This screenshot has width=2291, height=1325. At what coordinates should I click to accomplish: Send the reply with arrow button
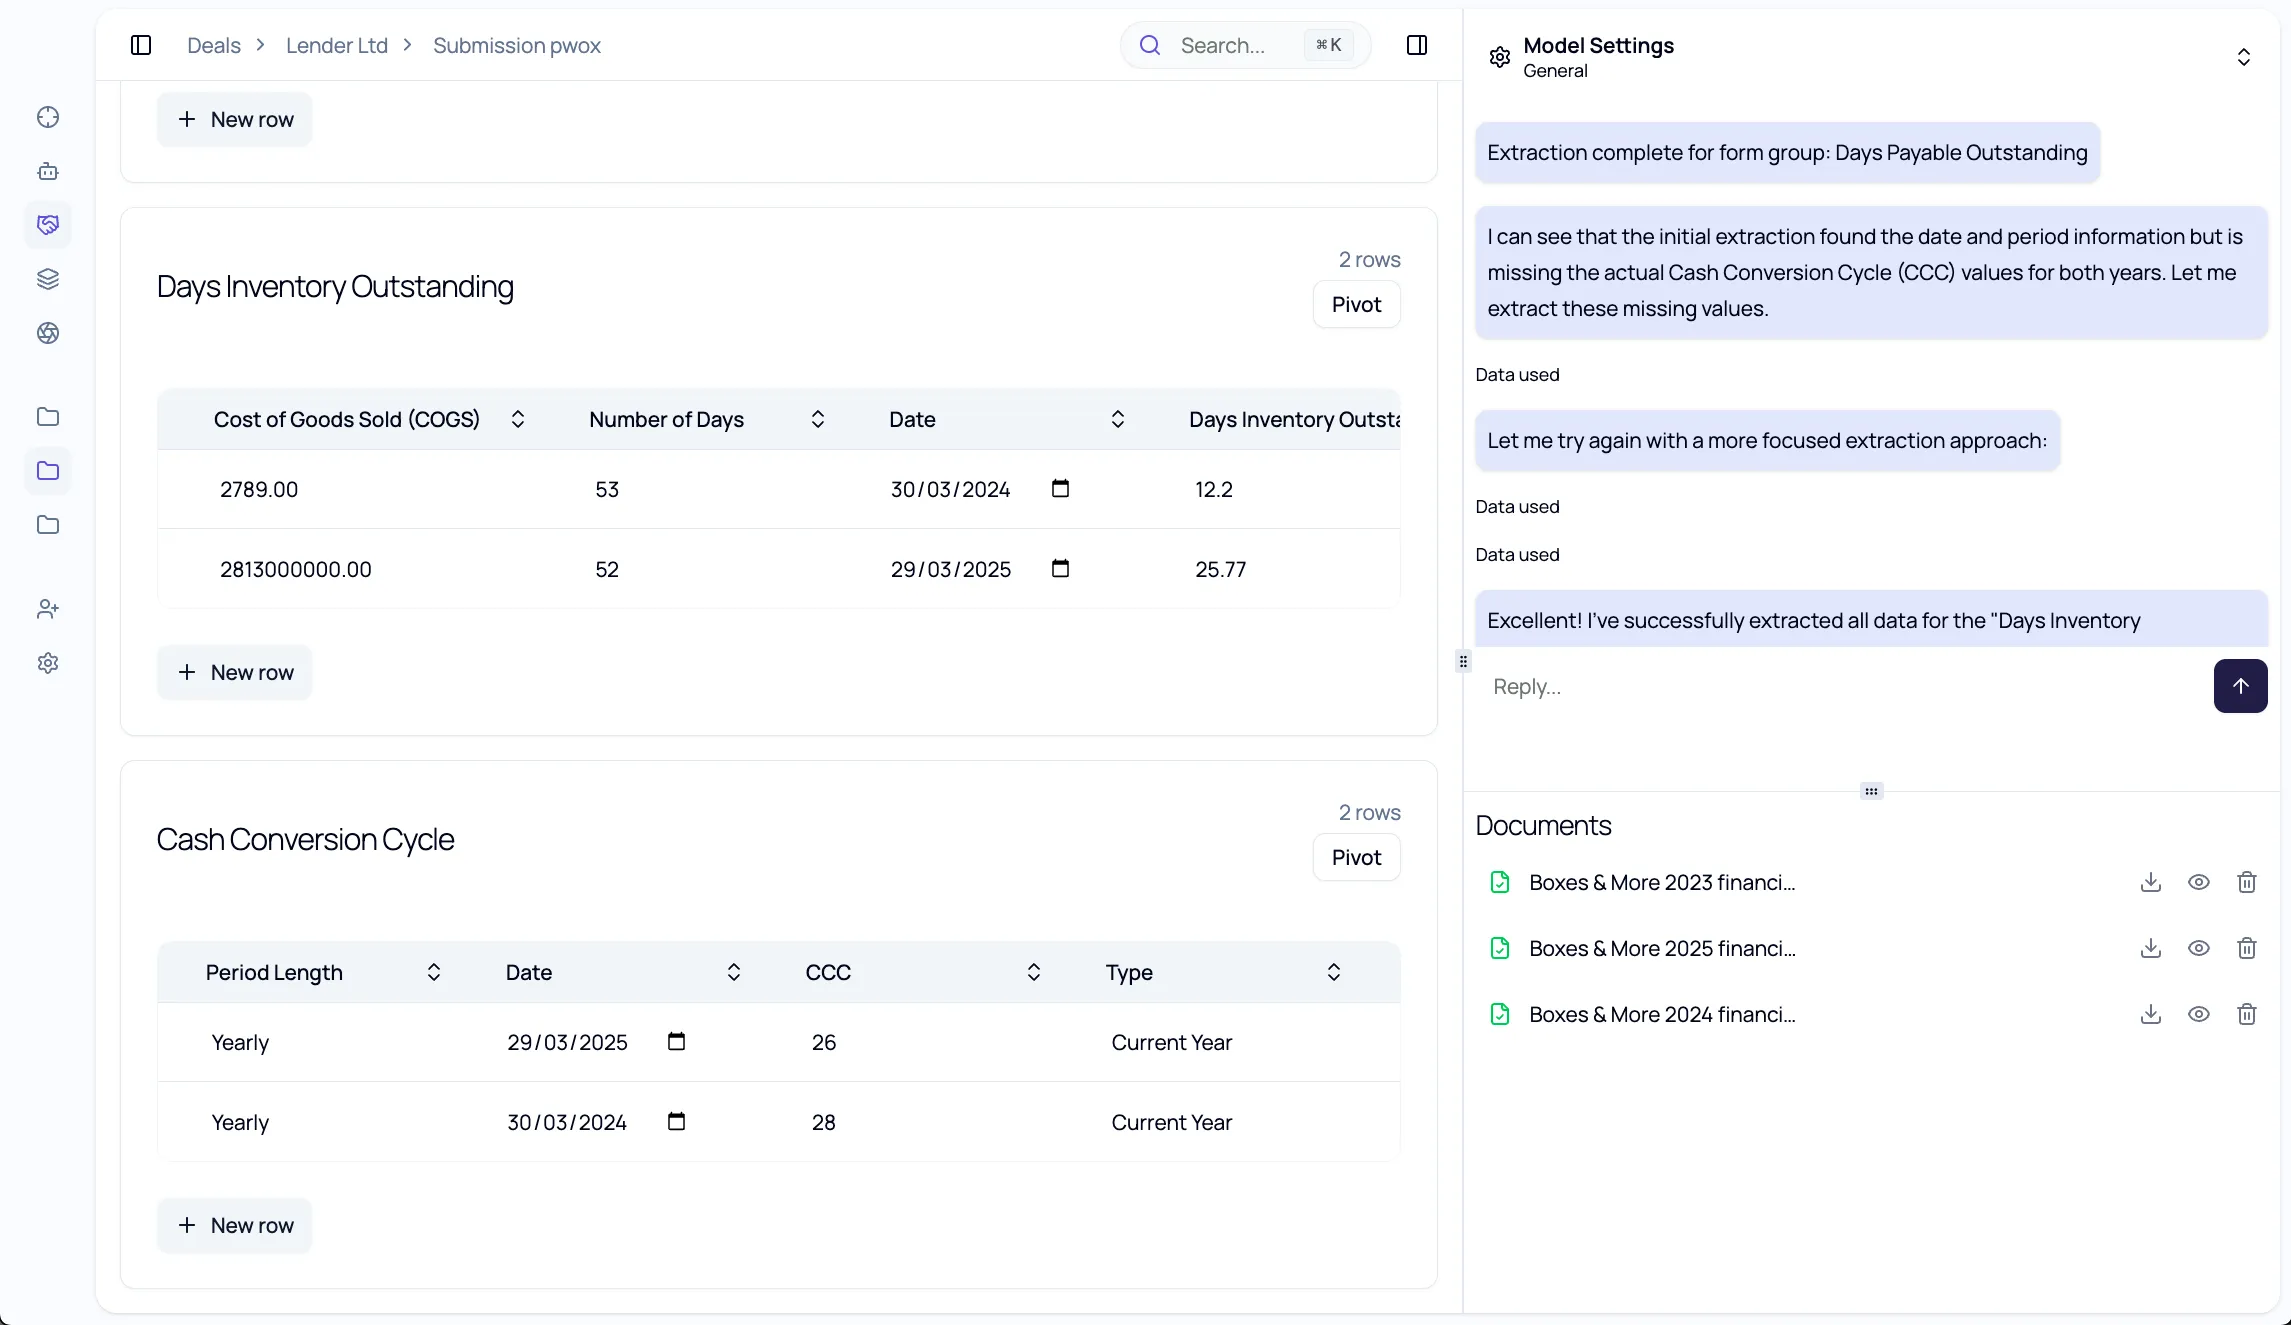pyautogui.click(x=2240, y=686)
